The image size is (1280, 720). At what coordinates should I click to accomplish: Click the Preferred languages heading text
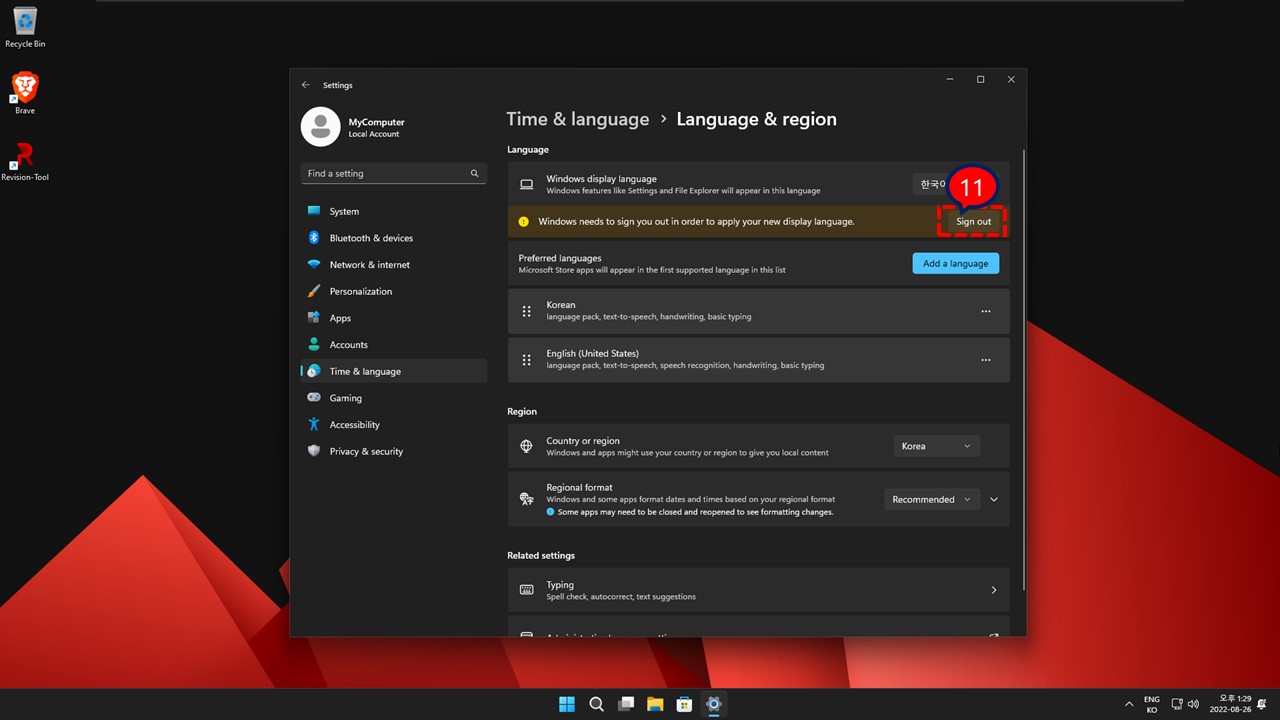click(x=560, y=258)
